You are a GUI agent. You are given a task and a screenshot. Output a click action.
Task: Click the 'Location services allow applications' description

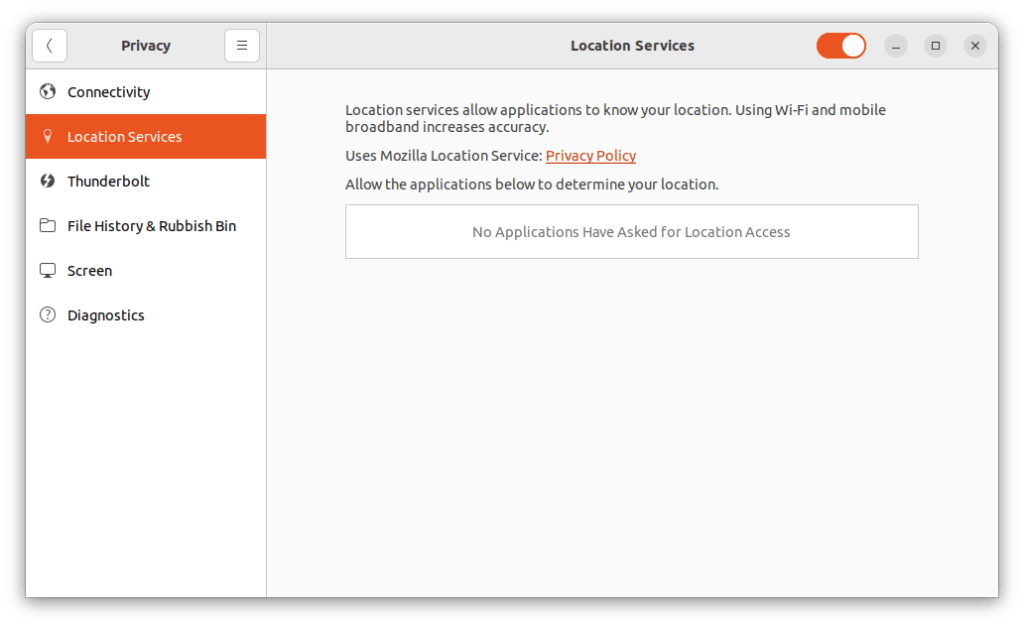point(615,118)
